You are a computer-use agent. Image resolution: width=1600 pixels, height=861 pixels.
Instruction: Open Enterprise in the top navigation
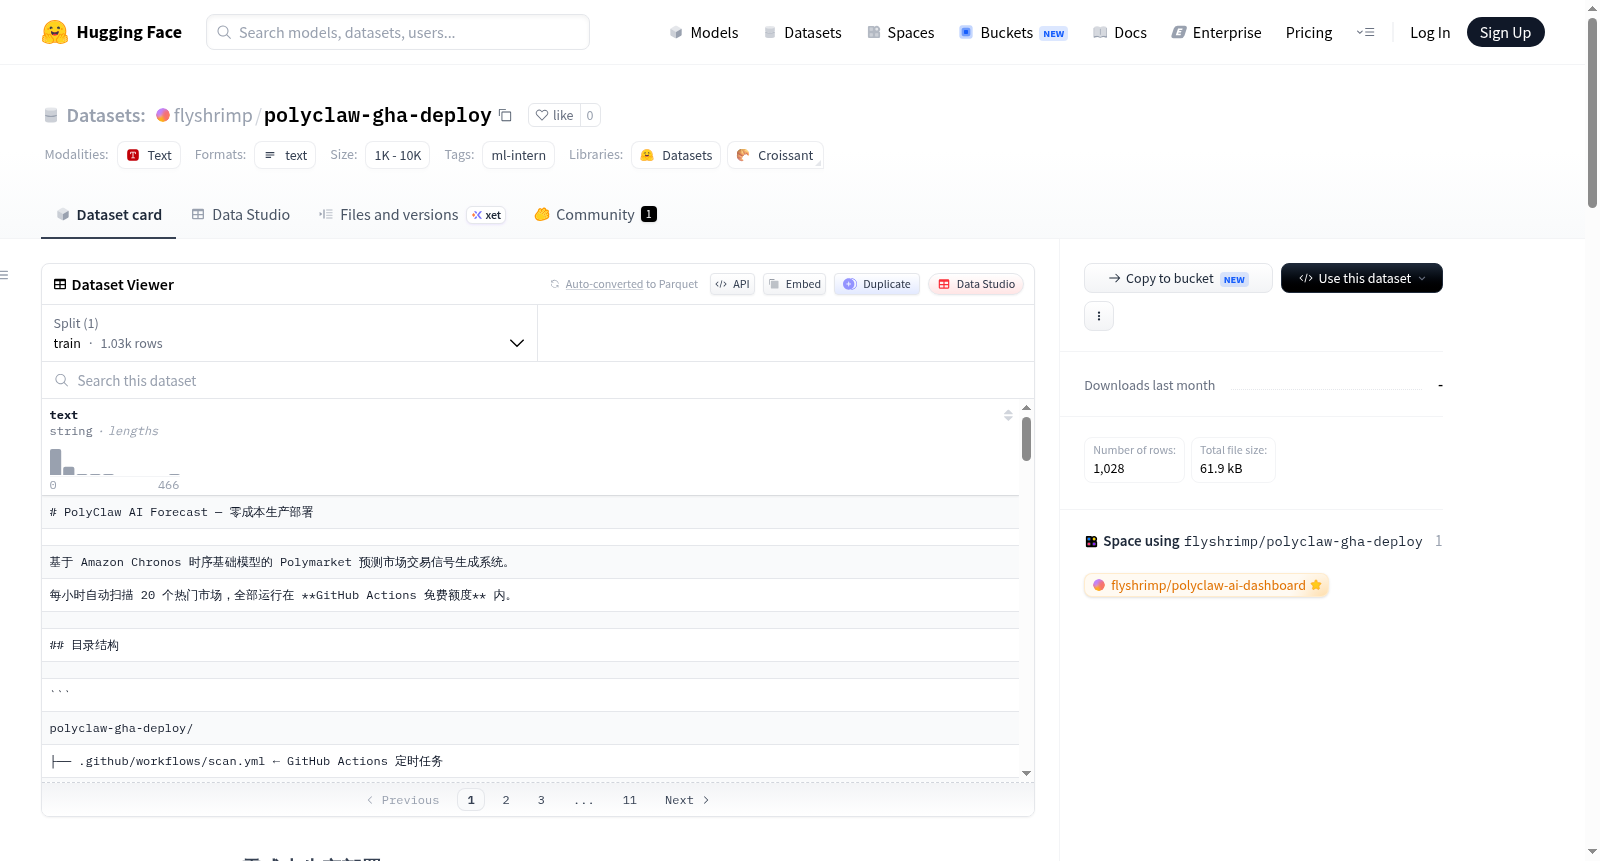pos(1216,33)
